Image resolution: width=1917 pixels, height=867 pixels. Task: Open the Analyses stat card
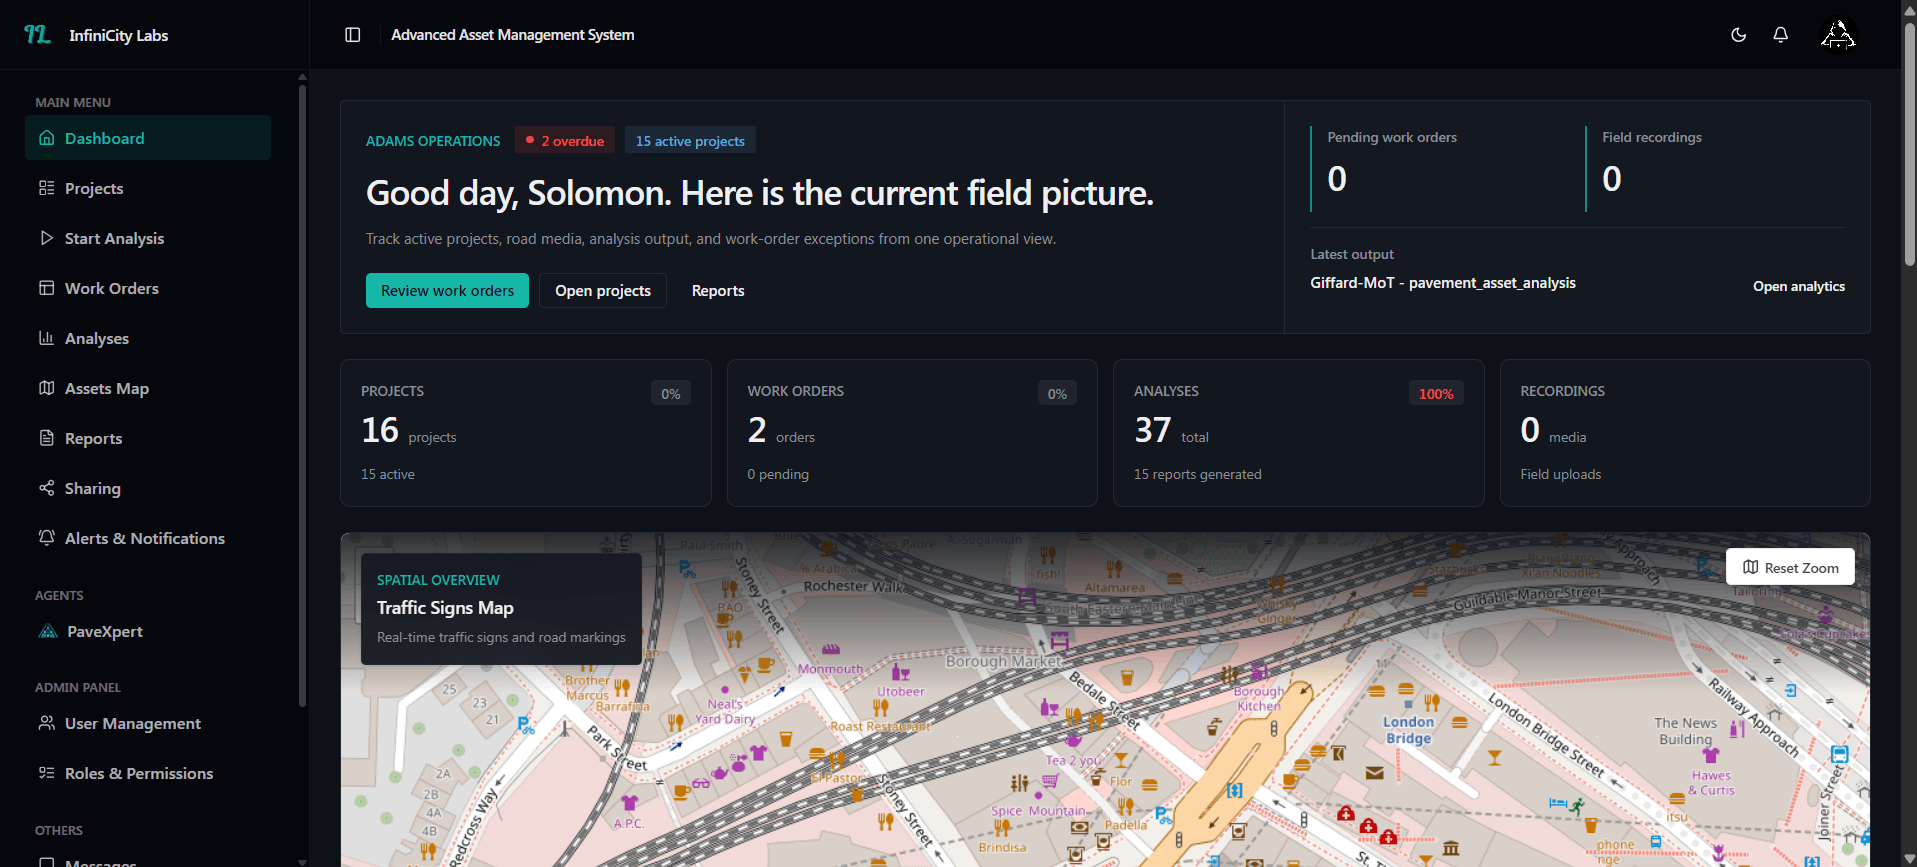coord(1298,433)
